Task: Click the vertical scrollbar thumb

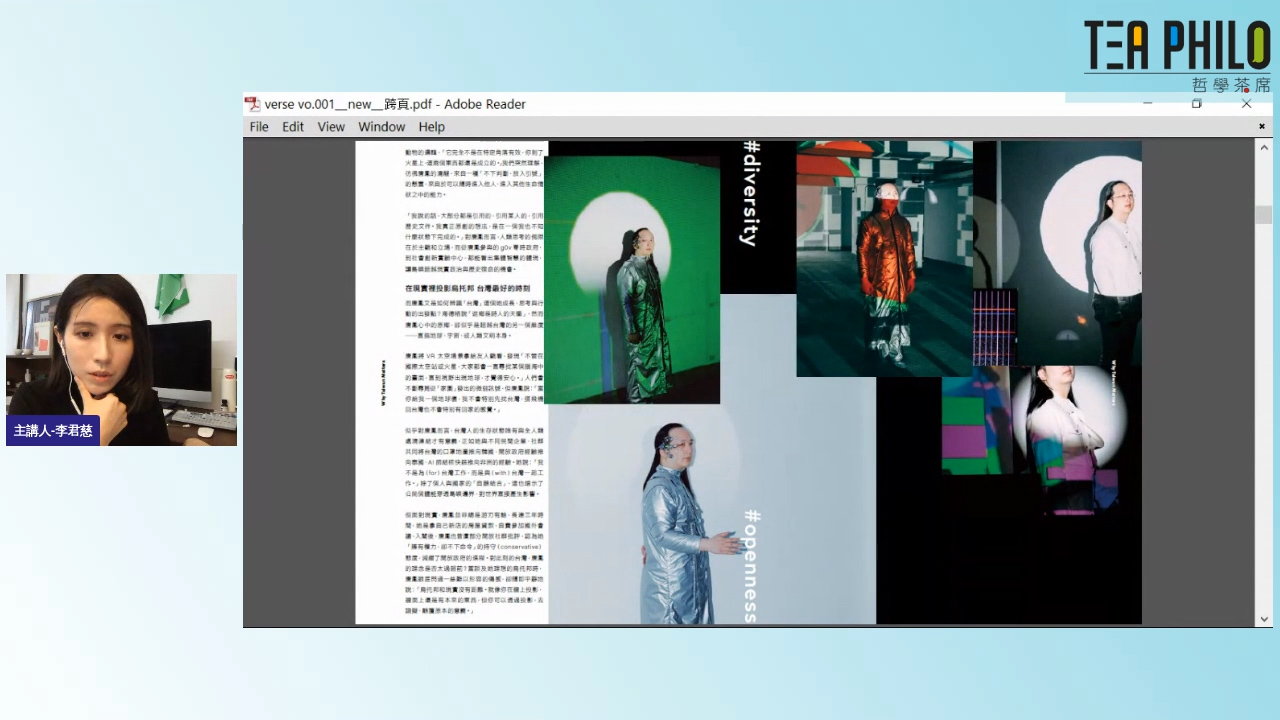Action: (x=1264, y=214)
